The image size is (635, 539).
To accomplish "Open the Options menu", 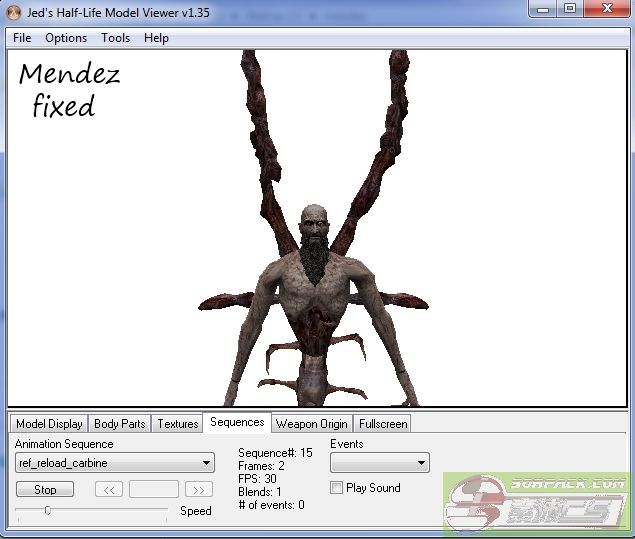I will (x=66, y=38).
